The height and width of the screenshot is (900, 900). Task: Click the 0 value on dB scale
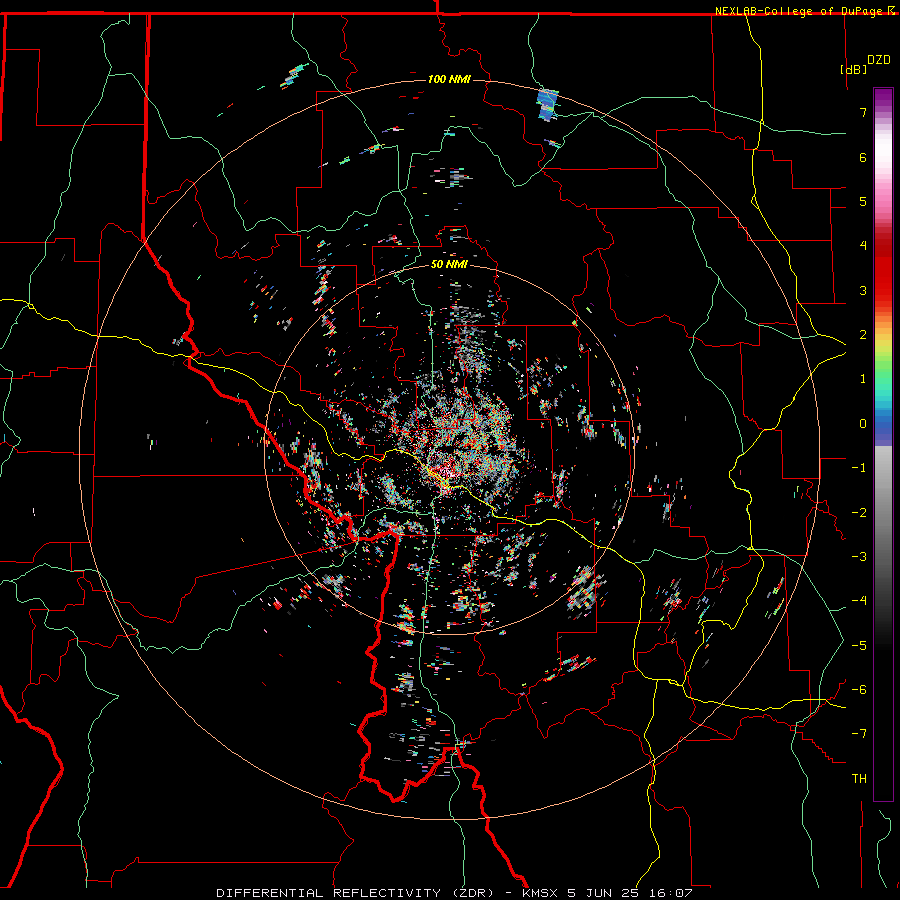[x=863, y=424]
